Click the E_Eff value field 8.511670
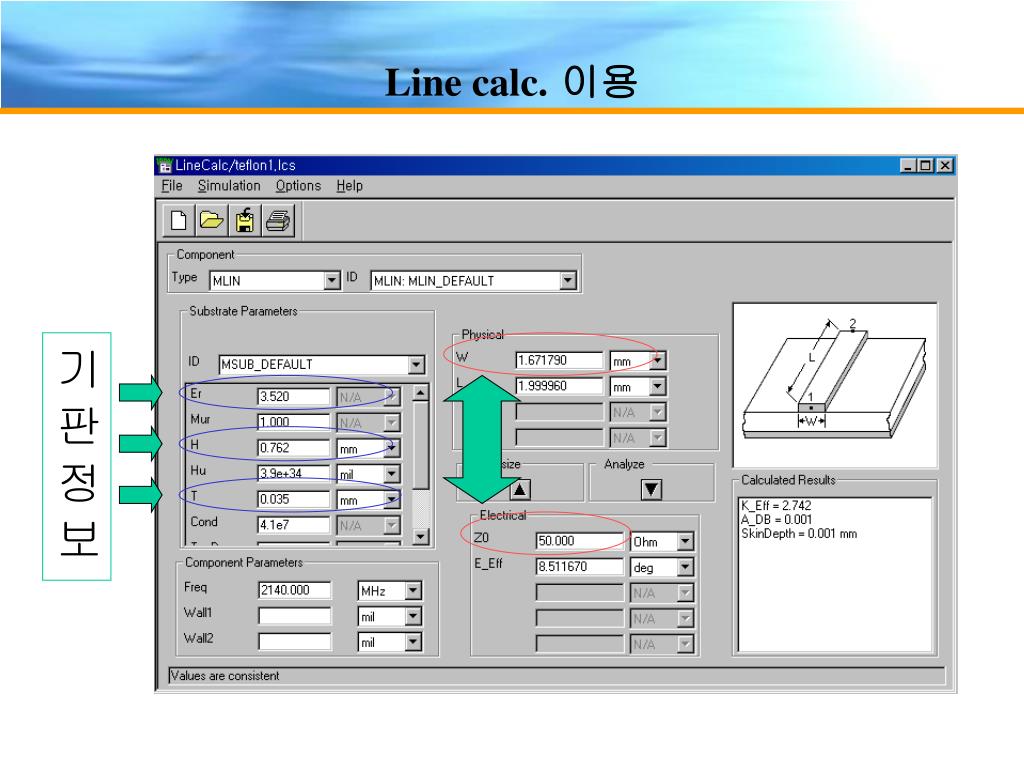 580,567
